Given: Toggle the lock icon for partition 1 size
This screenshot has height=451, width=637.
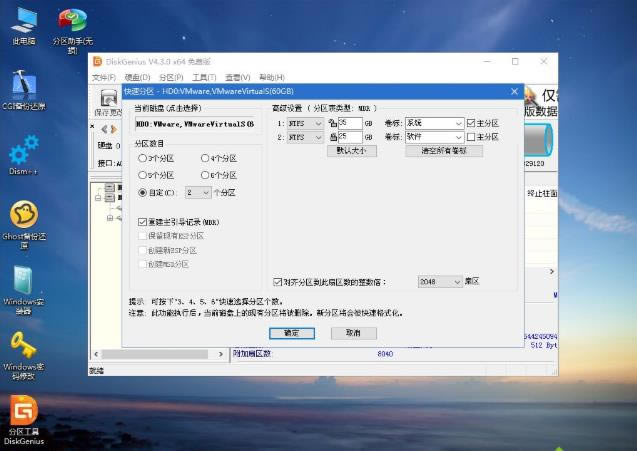Looking at the screenshot, I should (x=333, y=123).
